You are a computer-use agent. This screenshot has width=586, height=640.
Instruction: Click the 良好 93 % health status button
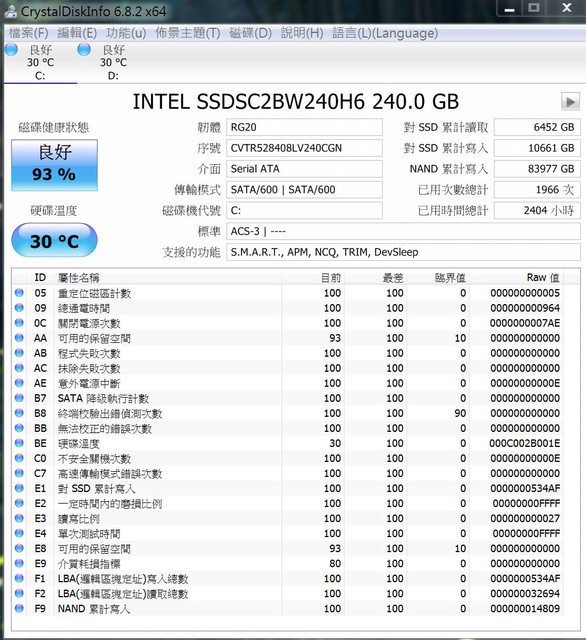click(54, 165)
